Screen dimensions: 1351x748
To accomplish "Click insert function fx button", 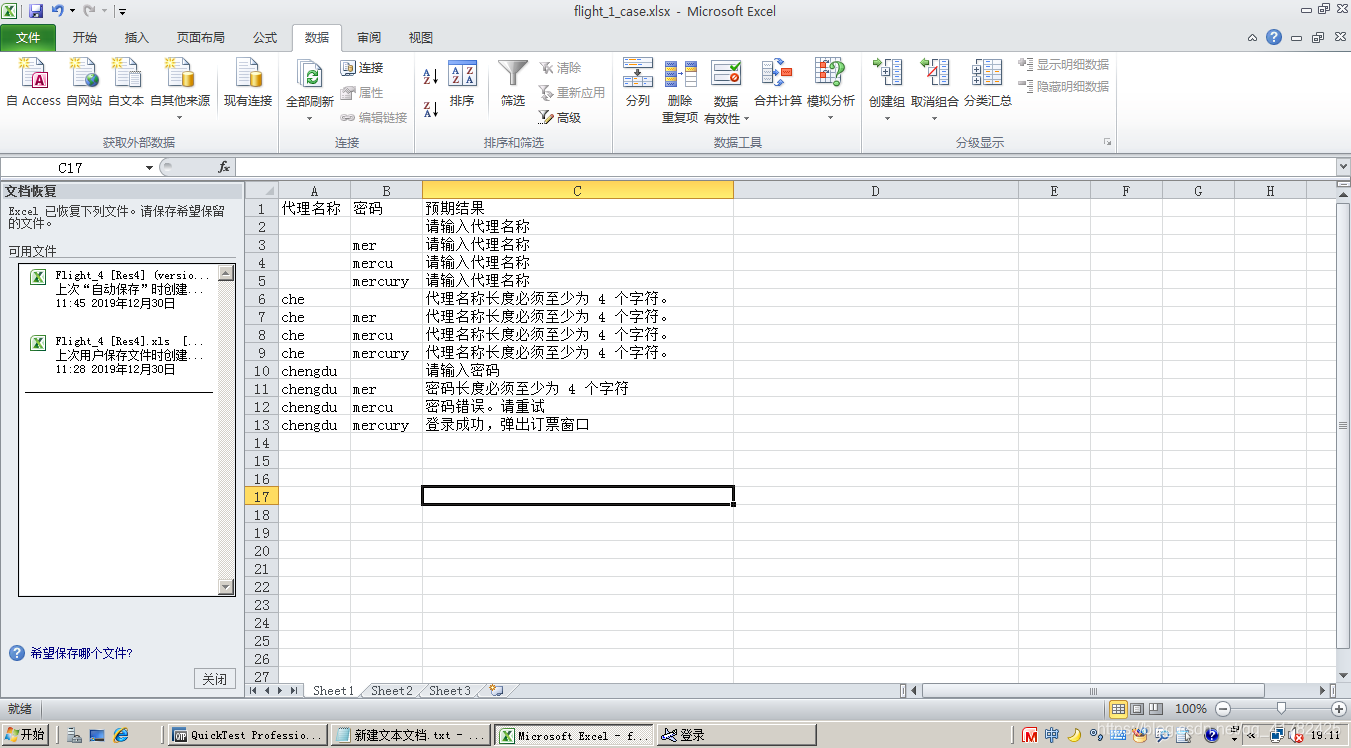I will pos(224,168).
